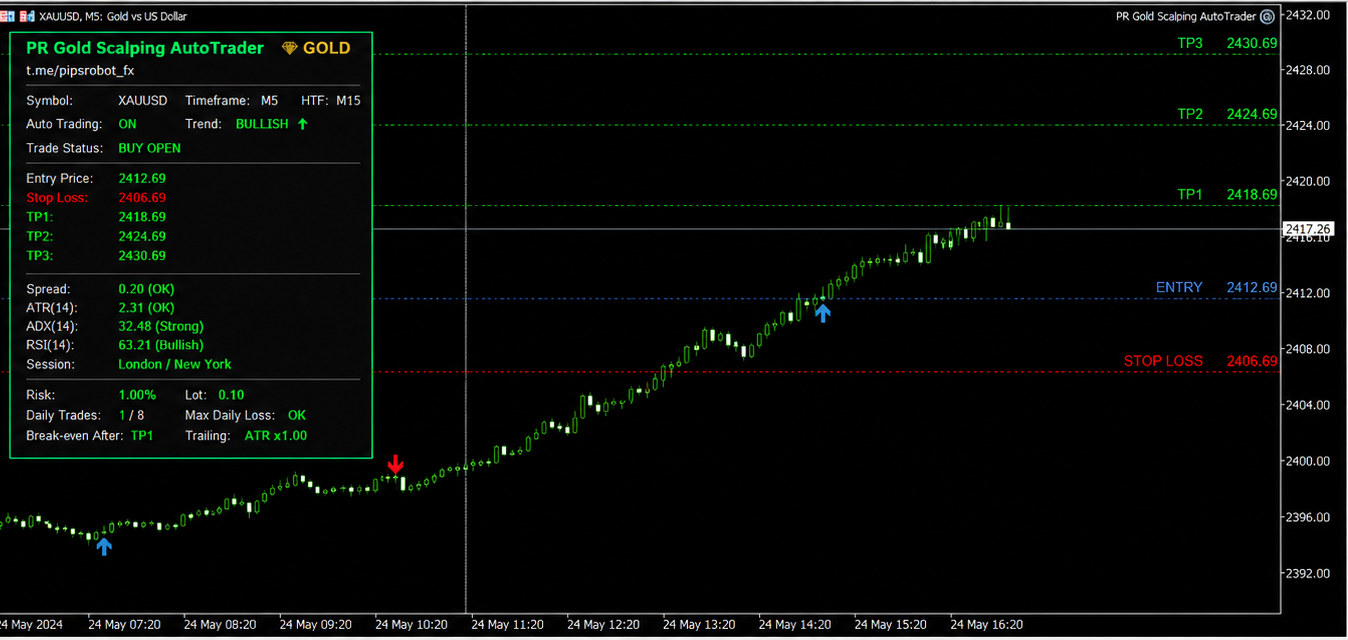The height and width of the screenshot is (640, 1348).
Task: Click the current price tag 2417.26 on price axis
Action: tap(1308, 229)
